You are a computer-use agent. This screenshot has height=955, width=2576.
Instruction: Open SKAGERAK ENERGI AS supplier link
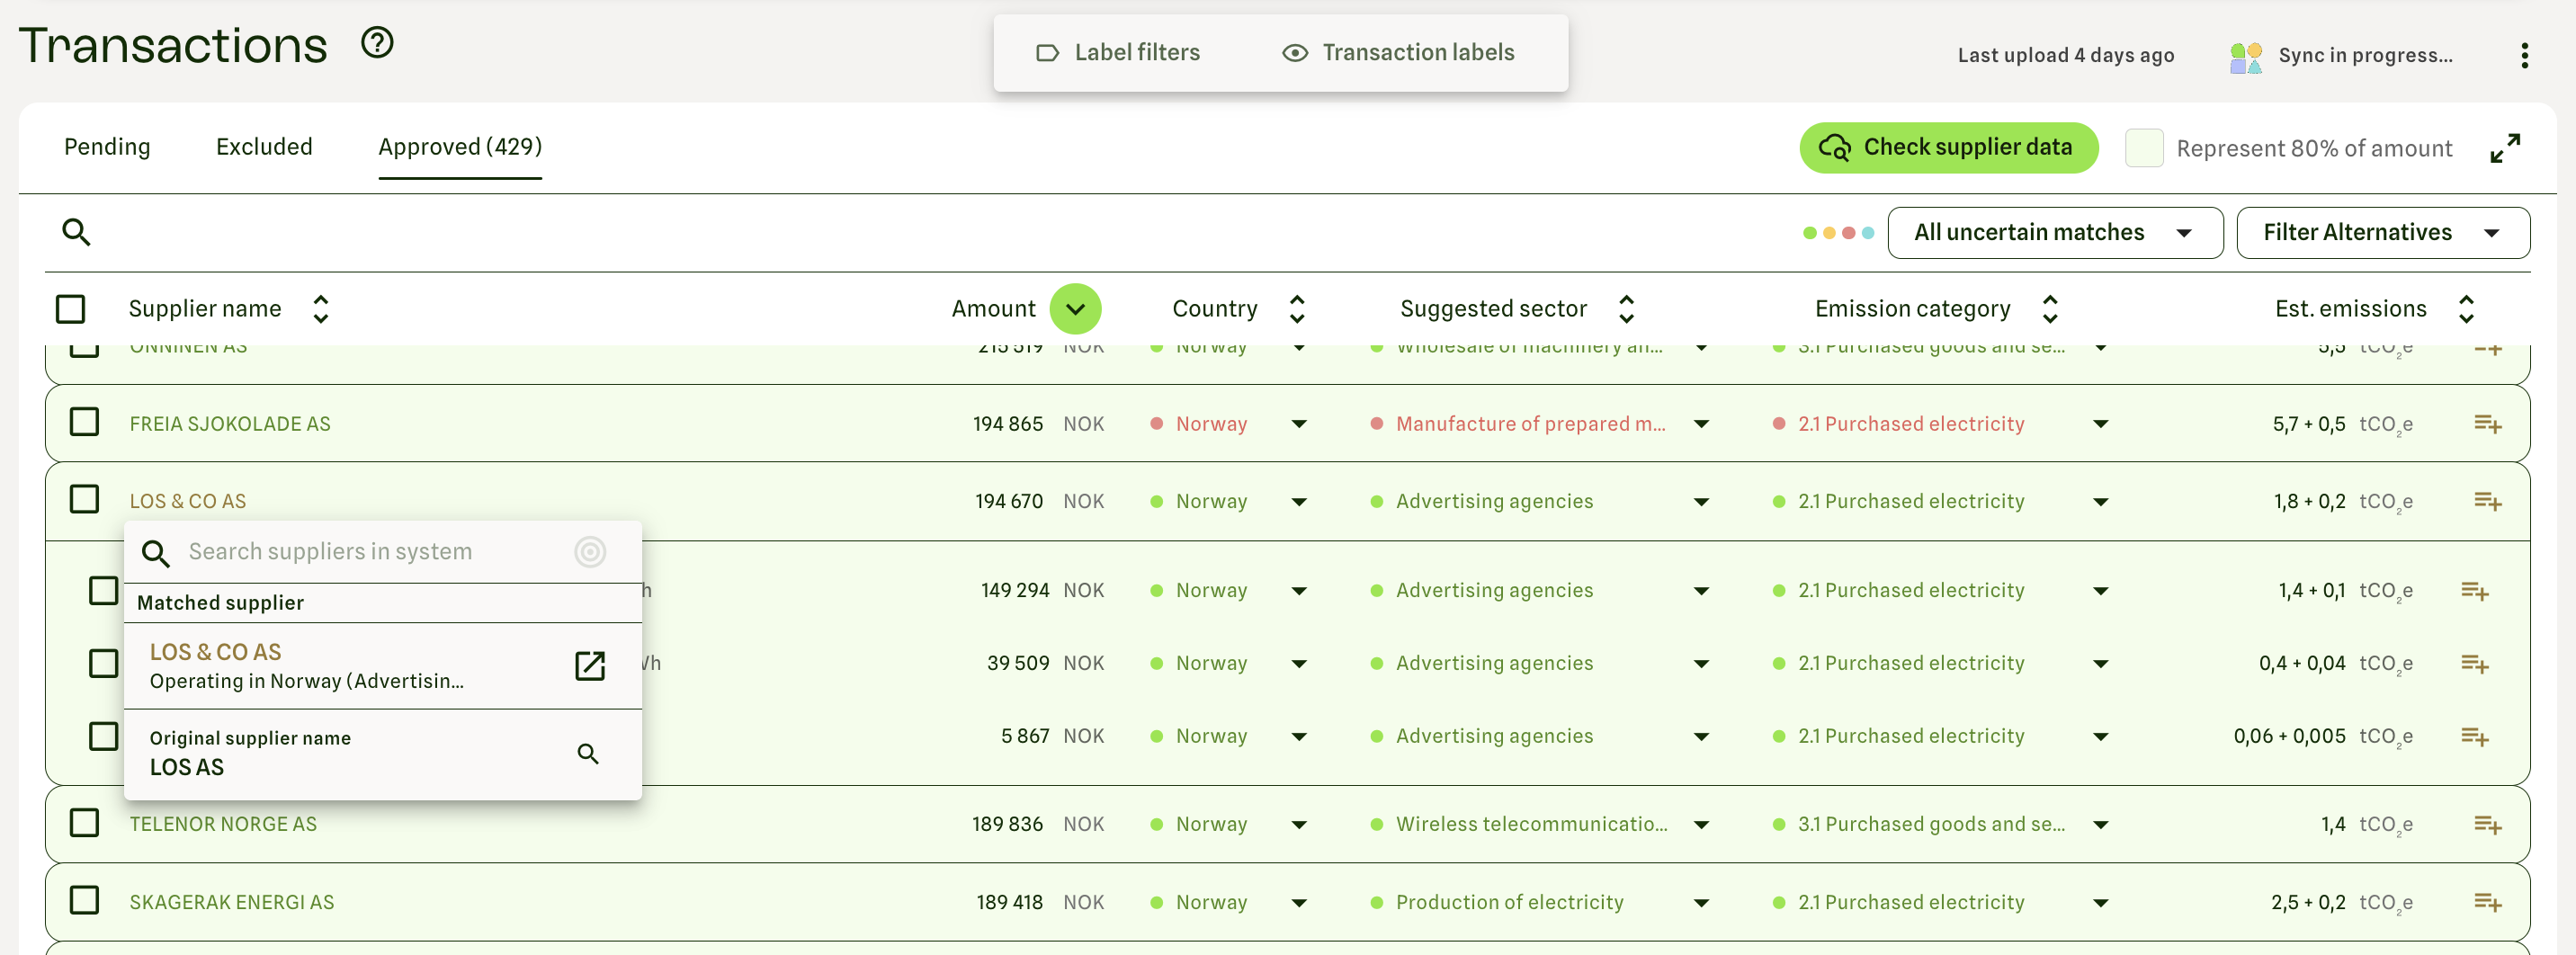pos(232,903)
